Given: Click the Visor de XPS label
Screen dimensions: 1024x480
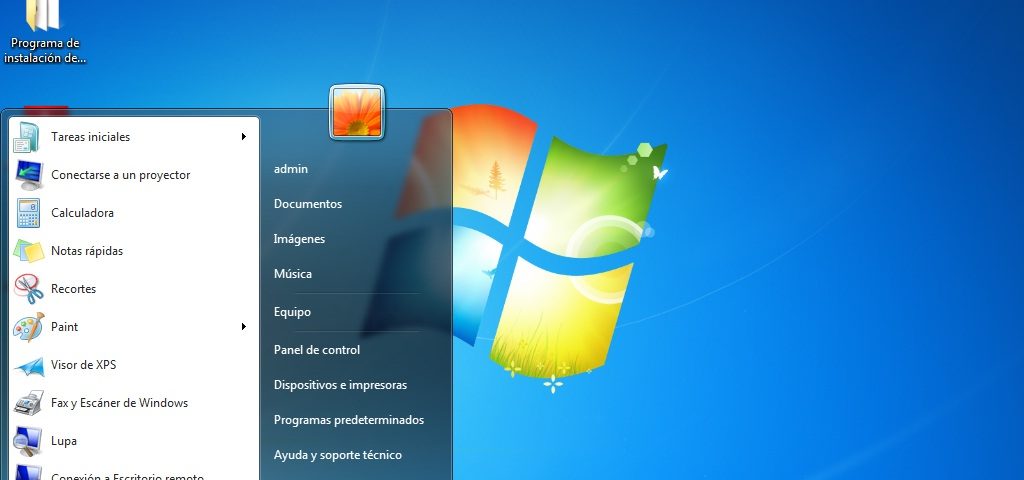Looking at the screenshot, I should [84, 365].
